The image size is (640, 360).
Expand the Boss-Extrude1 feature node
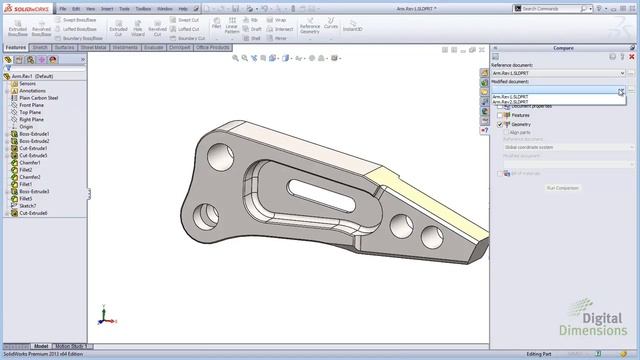click(x=7, y=134)
